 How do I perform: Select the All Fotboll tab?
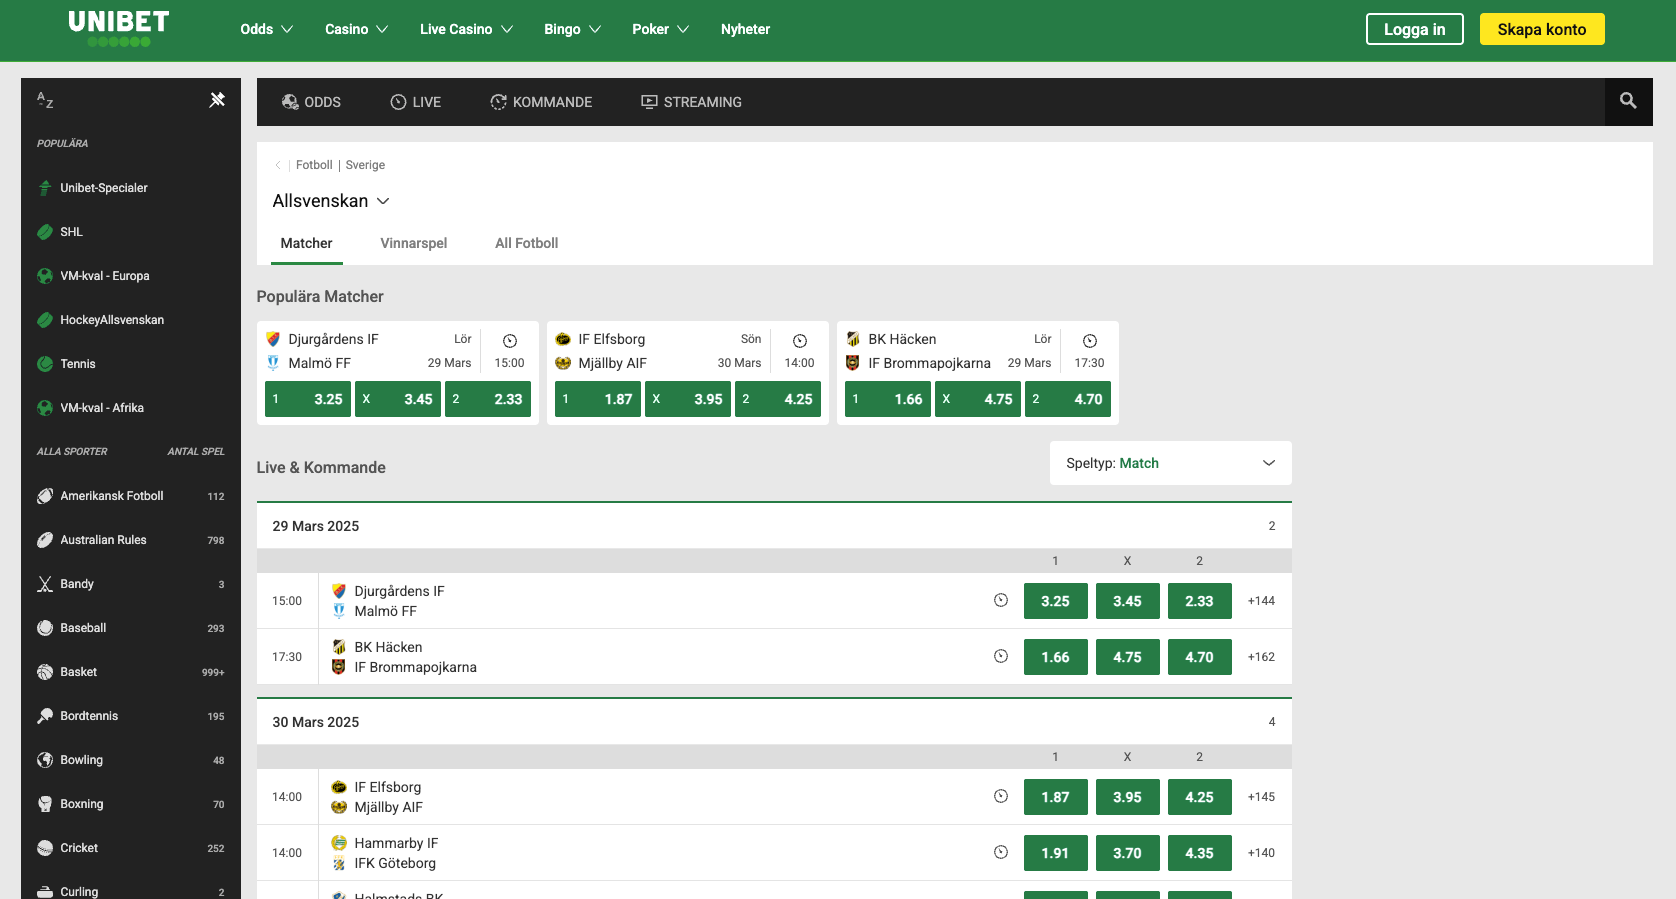[x=526, y=243]
